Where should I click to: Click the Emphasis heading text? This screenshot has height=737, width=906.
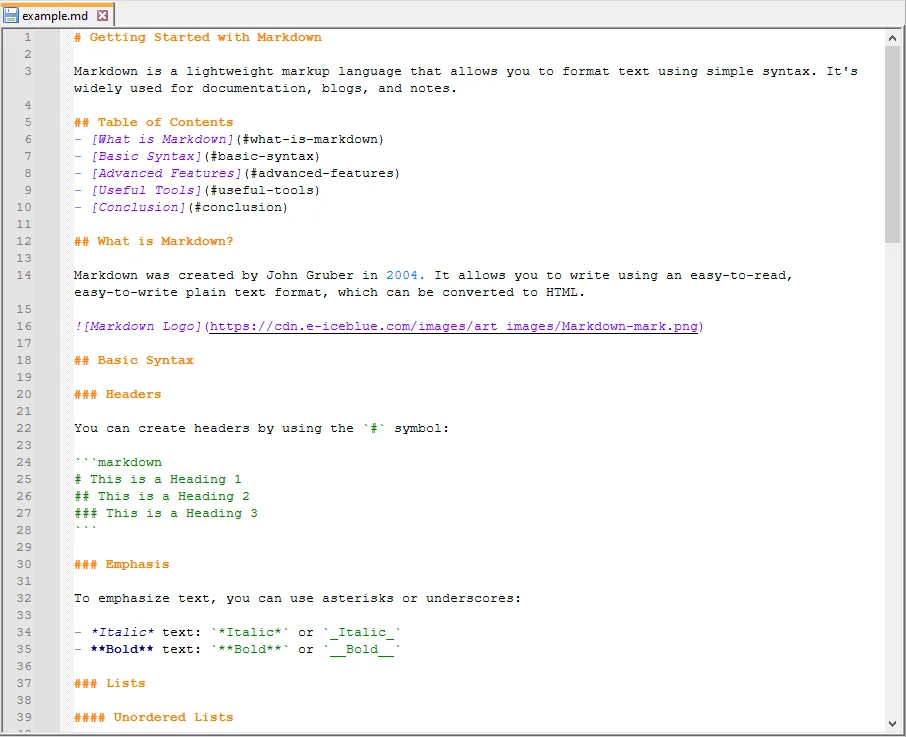click(x=121, y=563)
